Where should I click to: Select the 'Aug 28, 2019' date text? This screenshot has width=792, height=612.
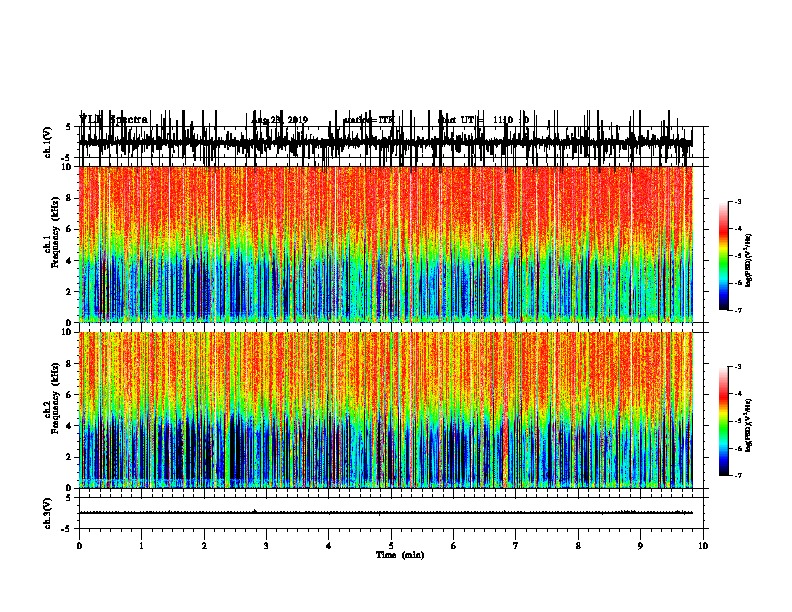click(x=279, y=120)
